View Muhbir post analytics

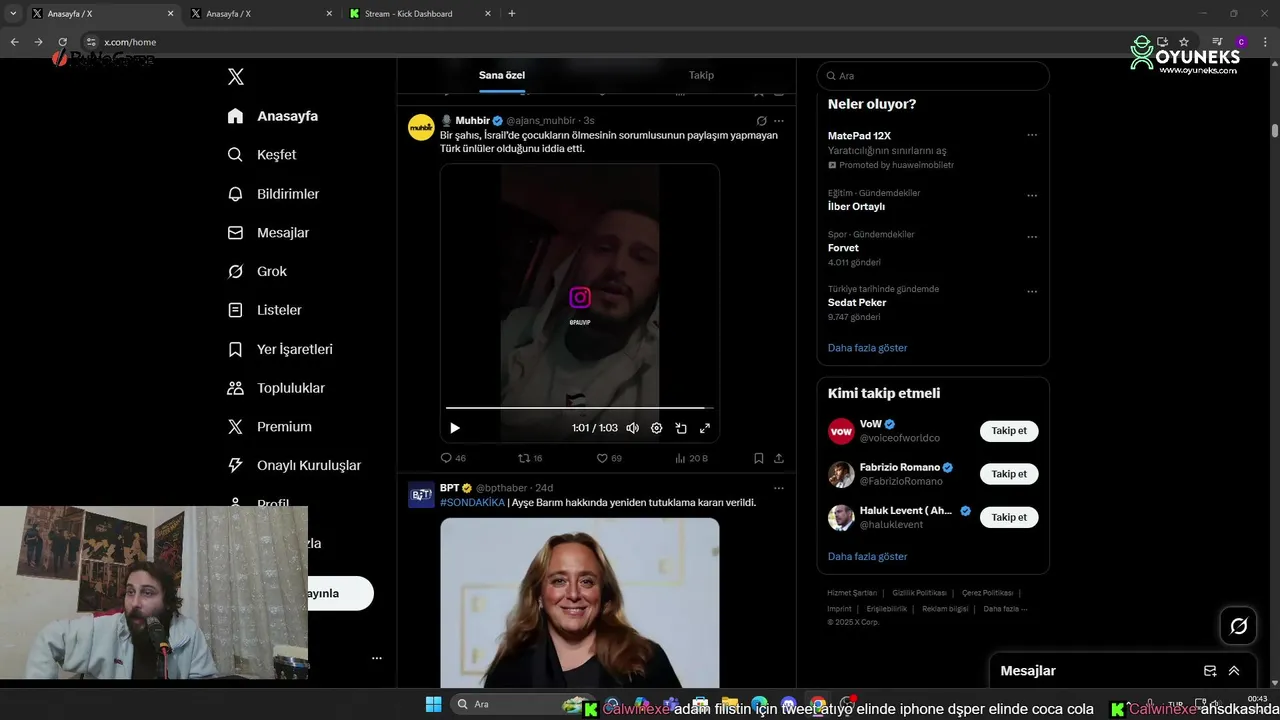[691, 458]
